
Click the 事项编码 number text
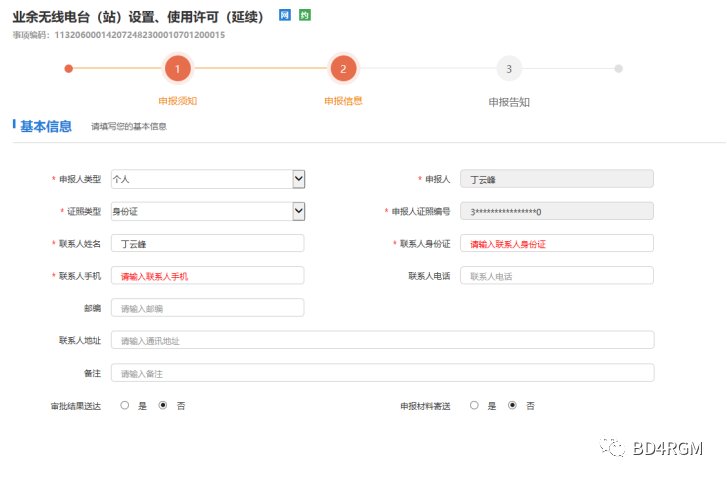click(x=140, y=35)
